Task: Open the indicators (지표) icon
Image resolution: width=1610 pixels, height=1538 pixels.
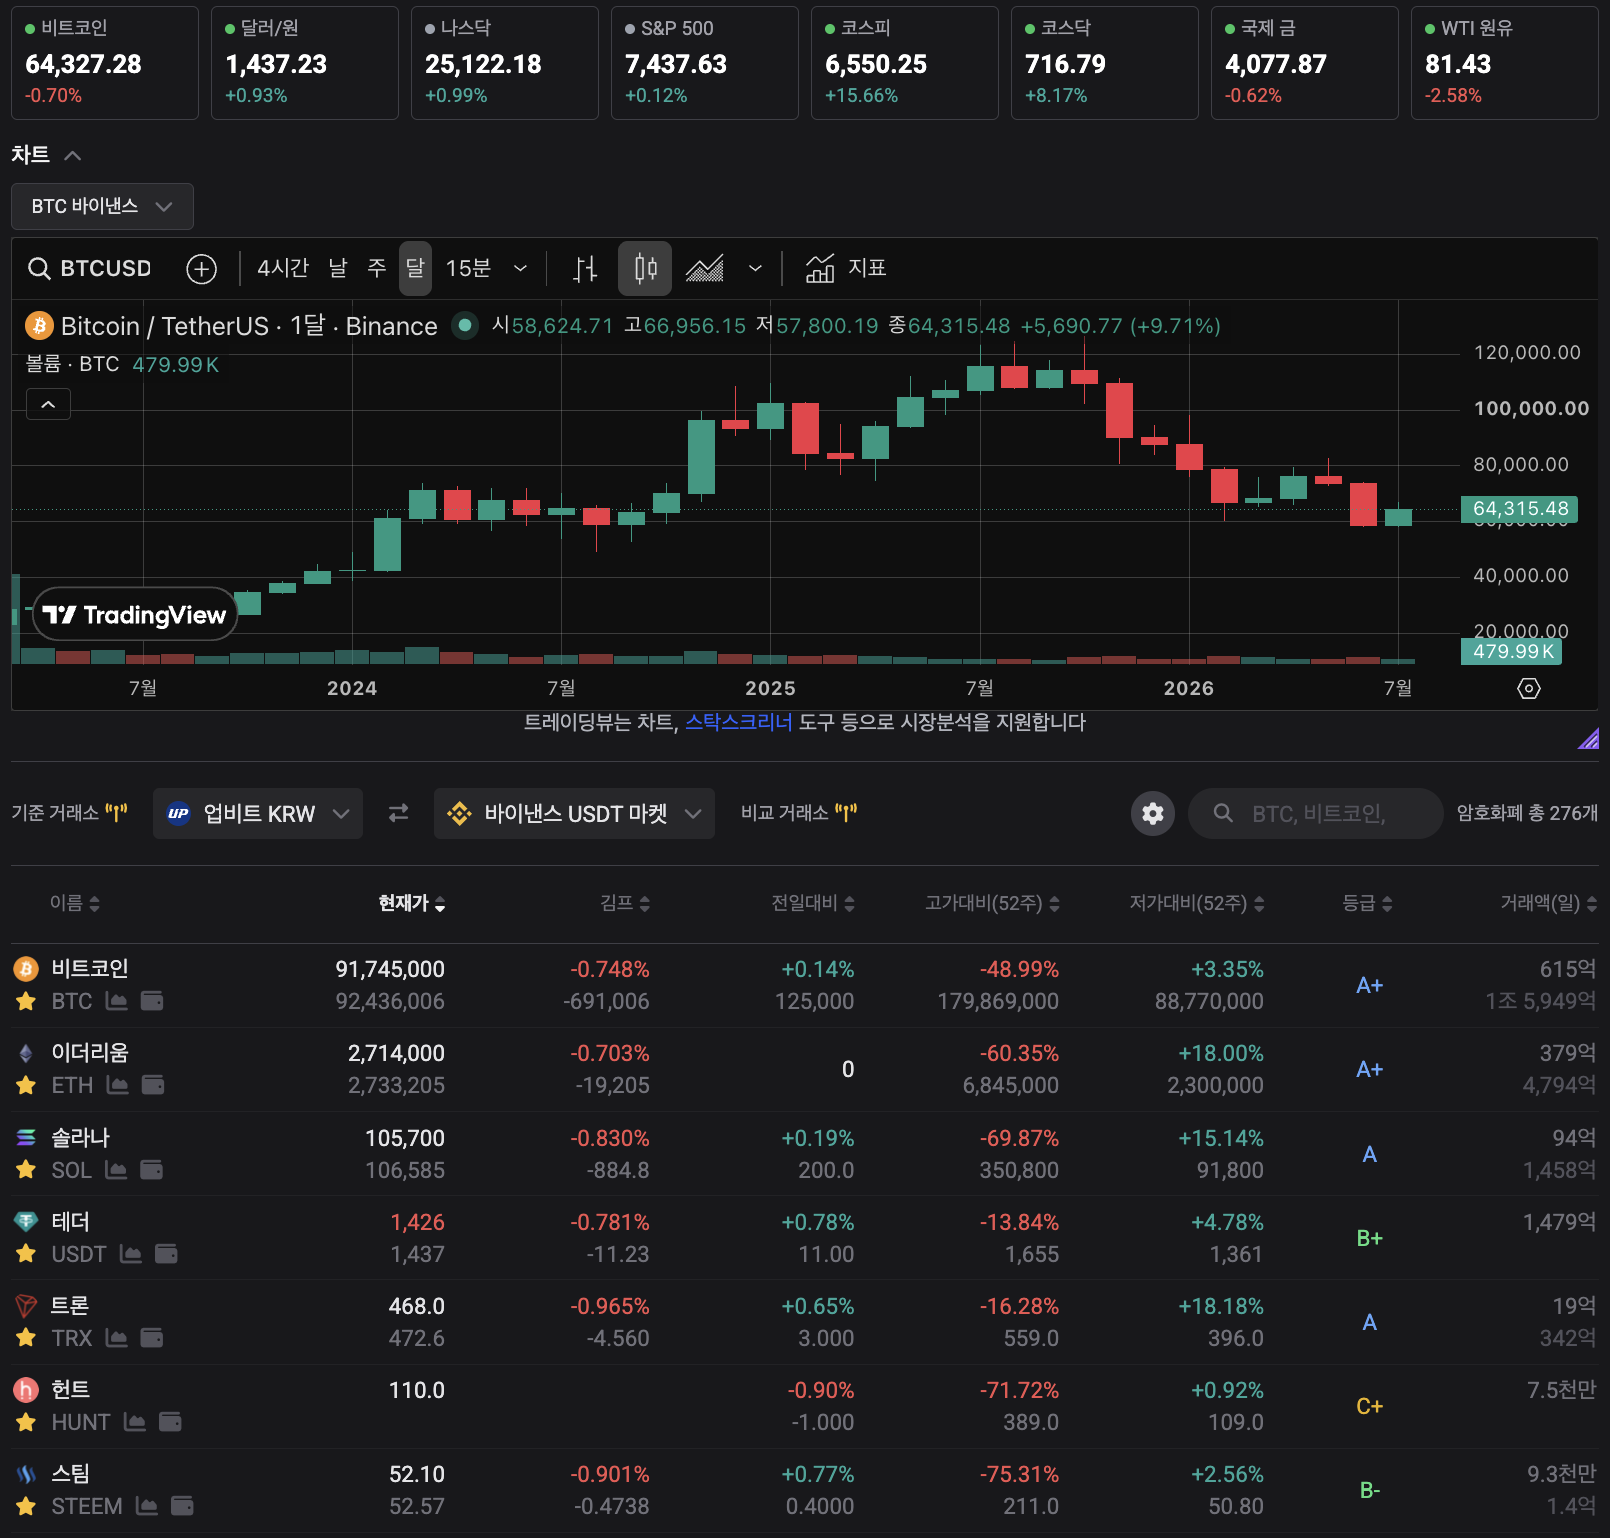Action: click(820, 268)
